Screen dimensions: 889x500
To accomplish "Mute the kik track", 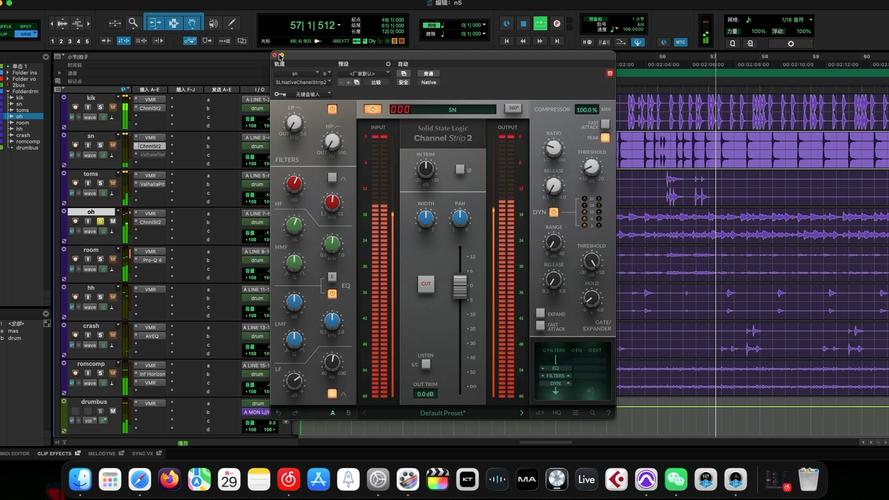I will pyautogui.click(x=112, y=107).
